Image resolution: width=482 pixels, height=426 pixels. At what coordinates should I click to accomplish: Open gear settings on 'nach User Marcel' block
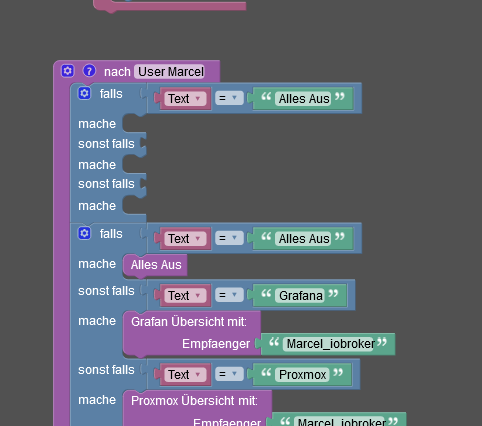pos(68,71)
